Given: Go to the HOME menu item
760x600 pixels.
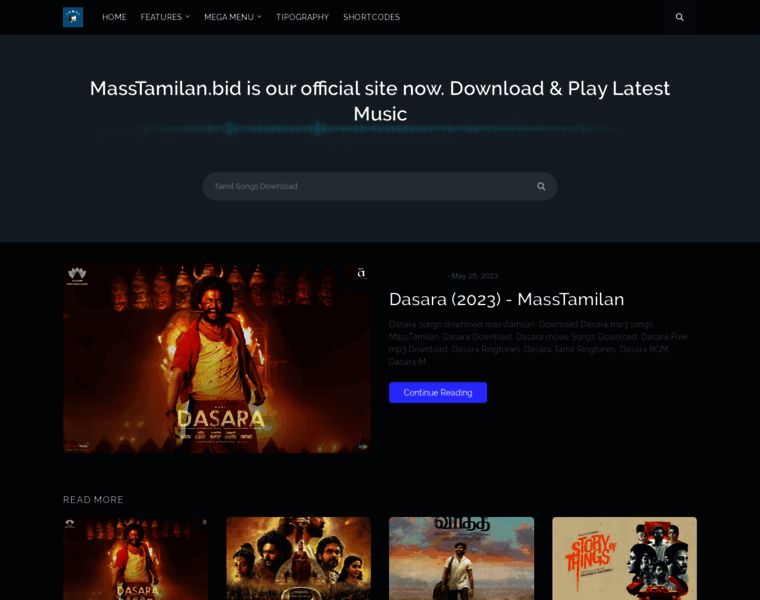Looking at the screenshot, I should (114, 17).
